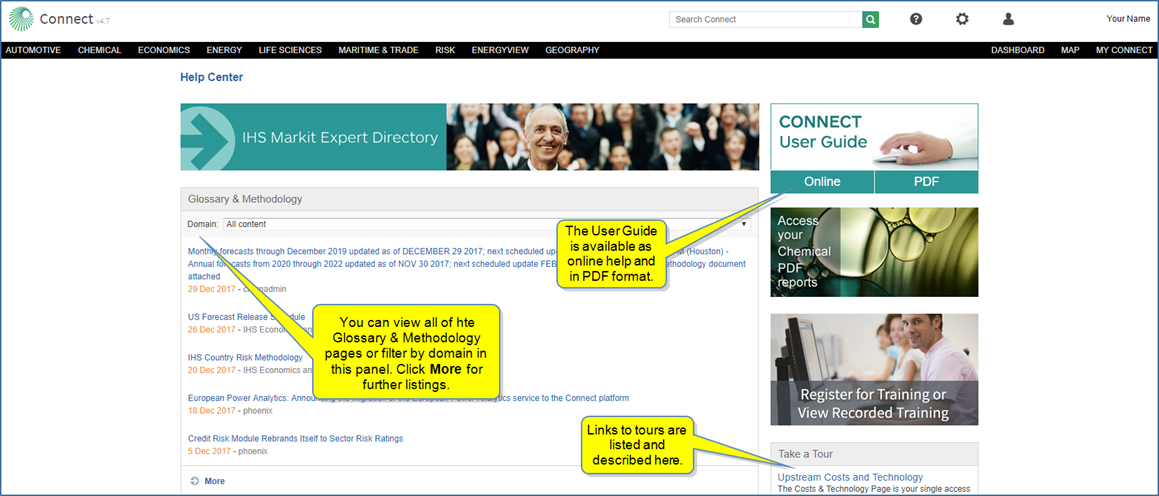This screenshot has width=1159, height=496.
Task: Open the ENERGY menu
Action: [224, 50]
